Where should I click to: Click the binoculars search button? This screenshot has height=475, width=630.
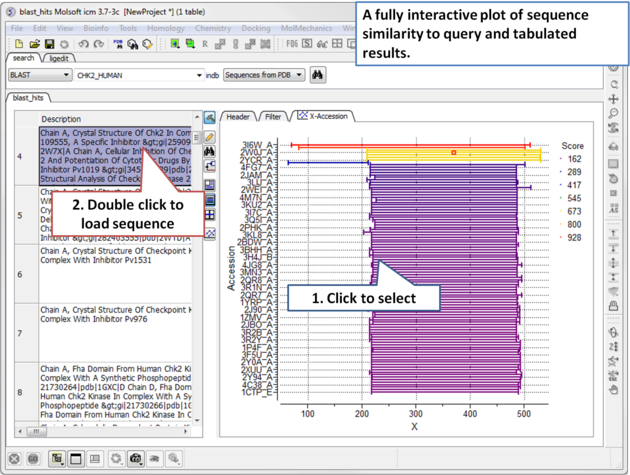click(x=318, y=75)
